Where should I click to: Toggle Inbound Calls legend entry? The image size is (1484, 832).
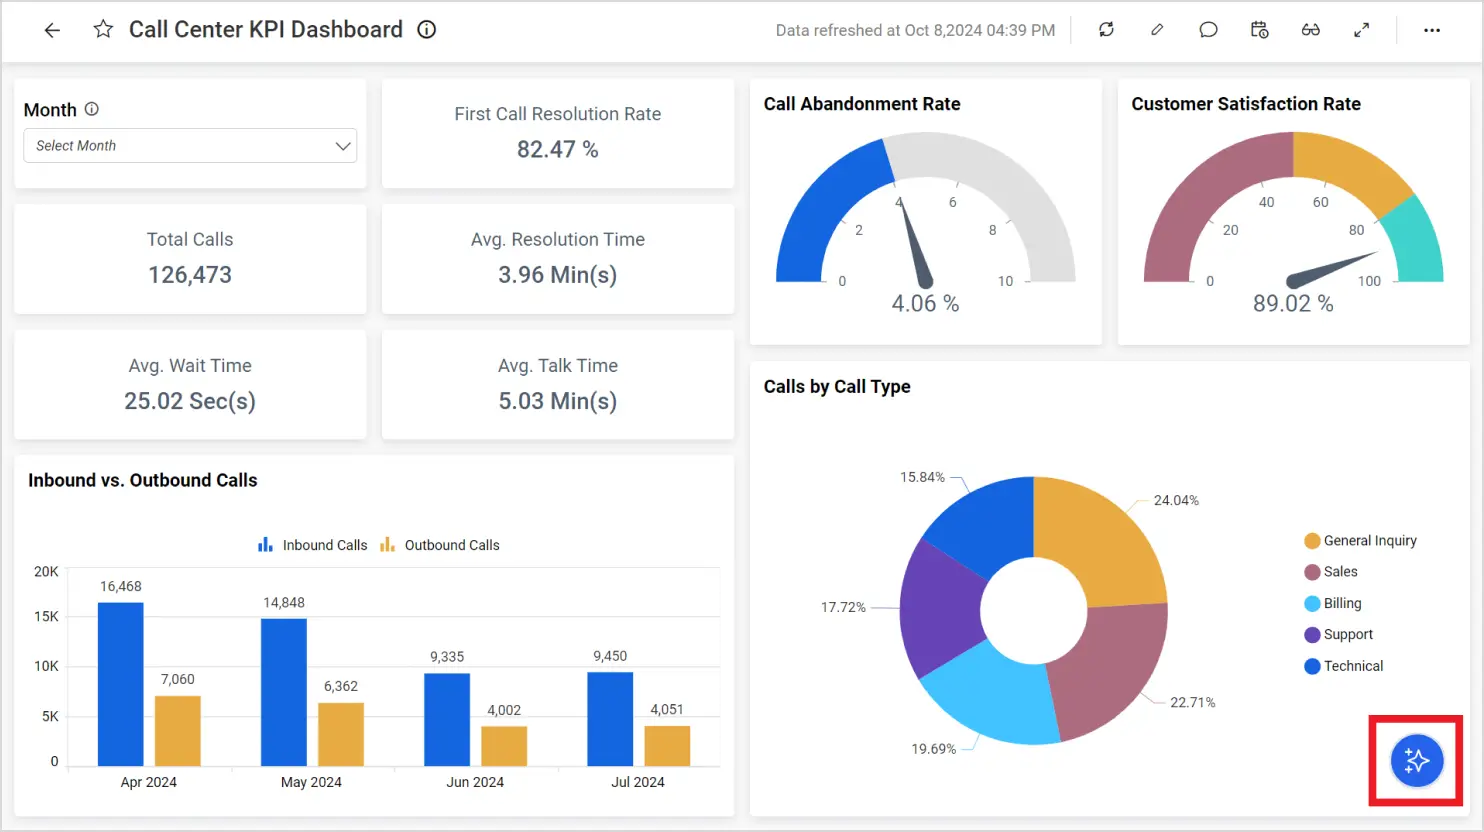[x=313, y=545]
